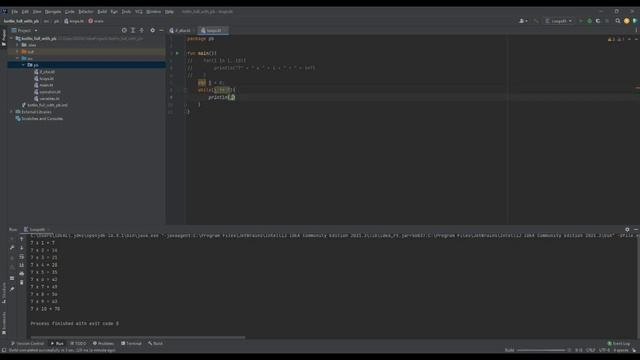Toggle soft-wrap in Run console
640x360 pixels.
(22, 257)
